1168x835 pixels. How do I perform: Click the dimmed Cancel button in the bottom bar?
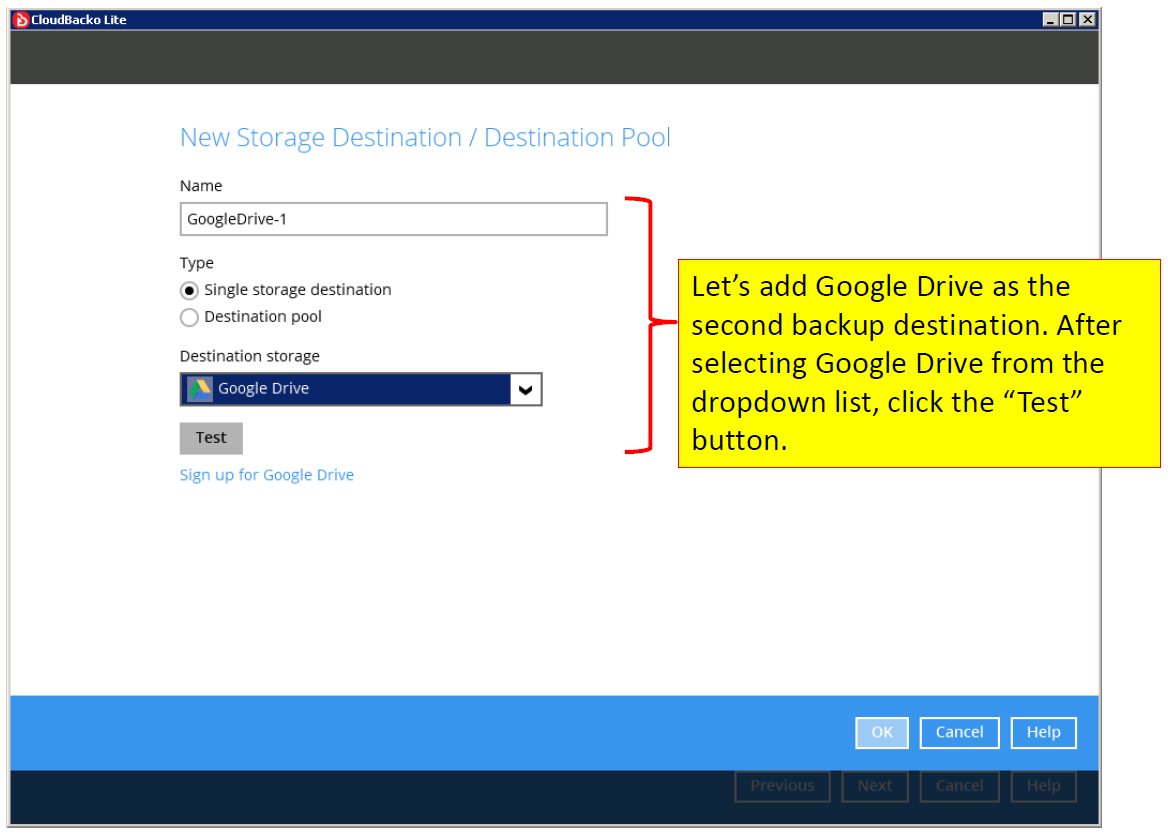(x=959, y=786)
